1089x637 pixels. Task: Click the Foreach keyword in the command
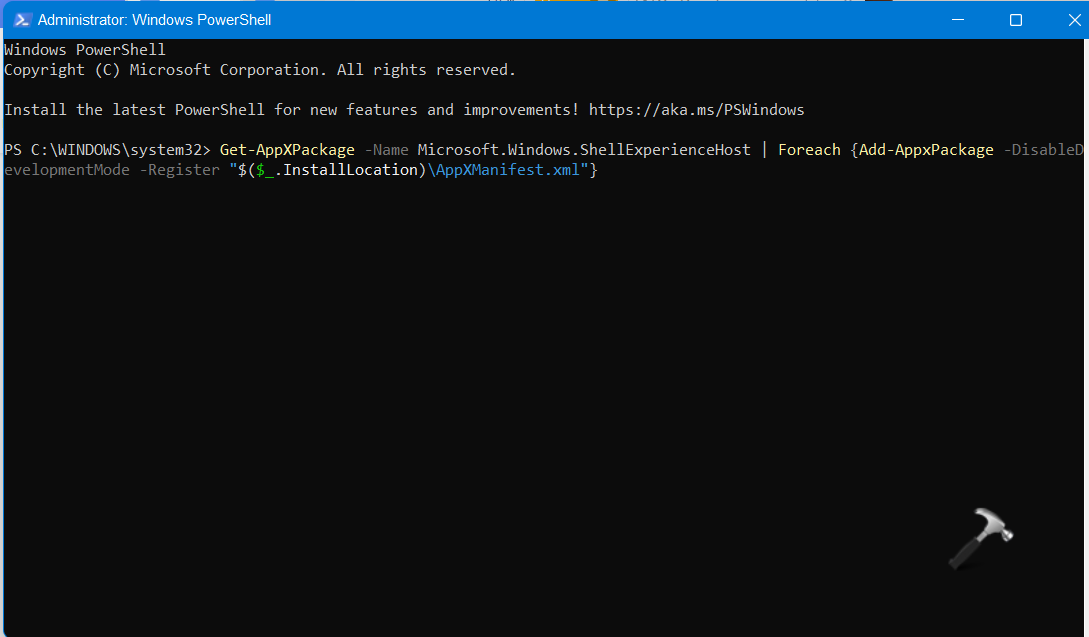click(809, 150)
